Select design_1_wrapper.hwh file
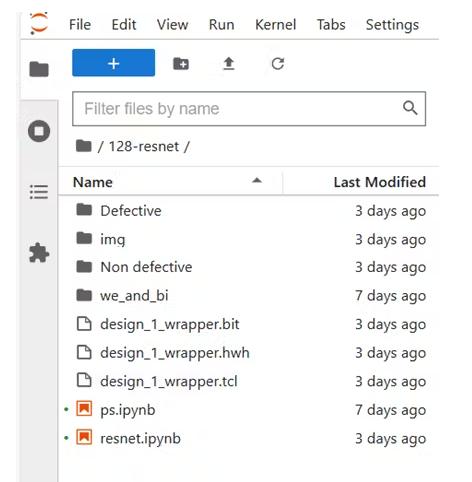The height and width of the screenshot is (482, 472). tap(249, 353)
